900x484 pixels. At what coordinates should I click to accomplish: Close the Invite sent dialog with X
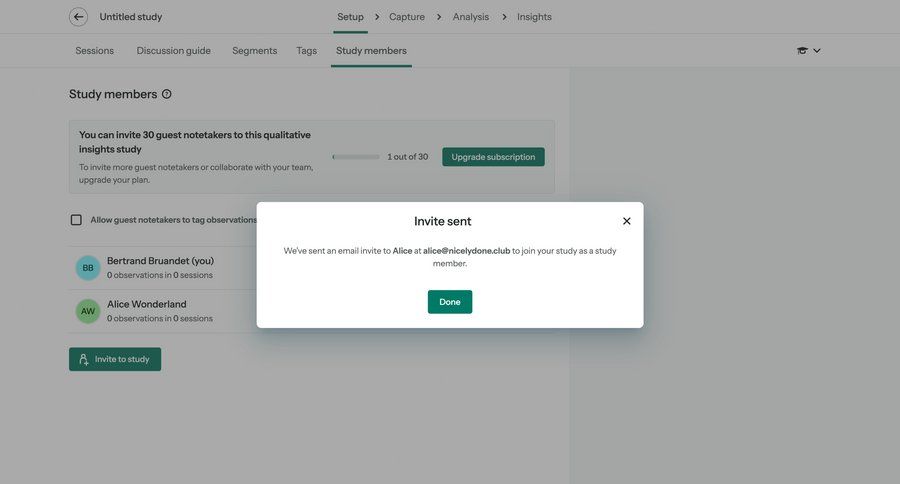click(x=627, y=221)
